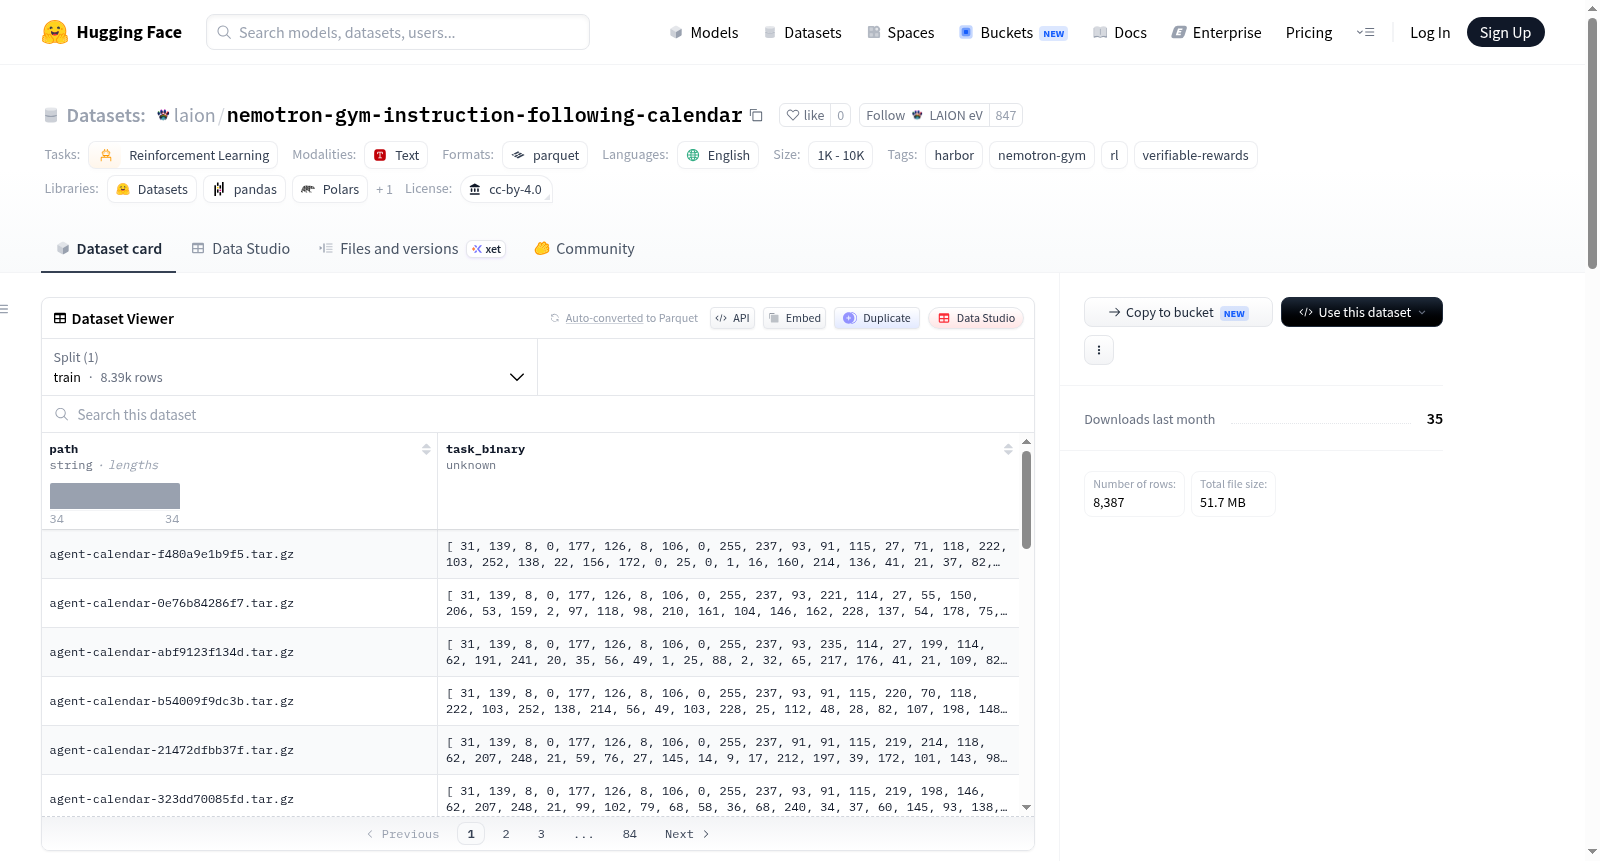Click the path lengths histogram bar
The width and height of the screenshot is (1600, 861).
coord(115,496)
